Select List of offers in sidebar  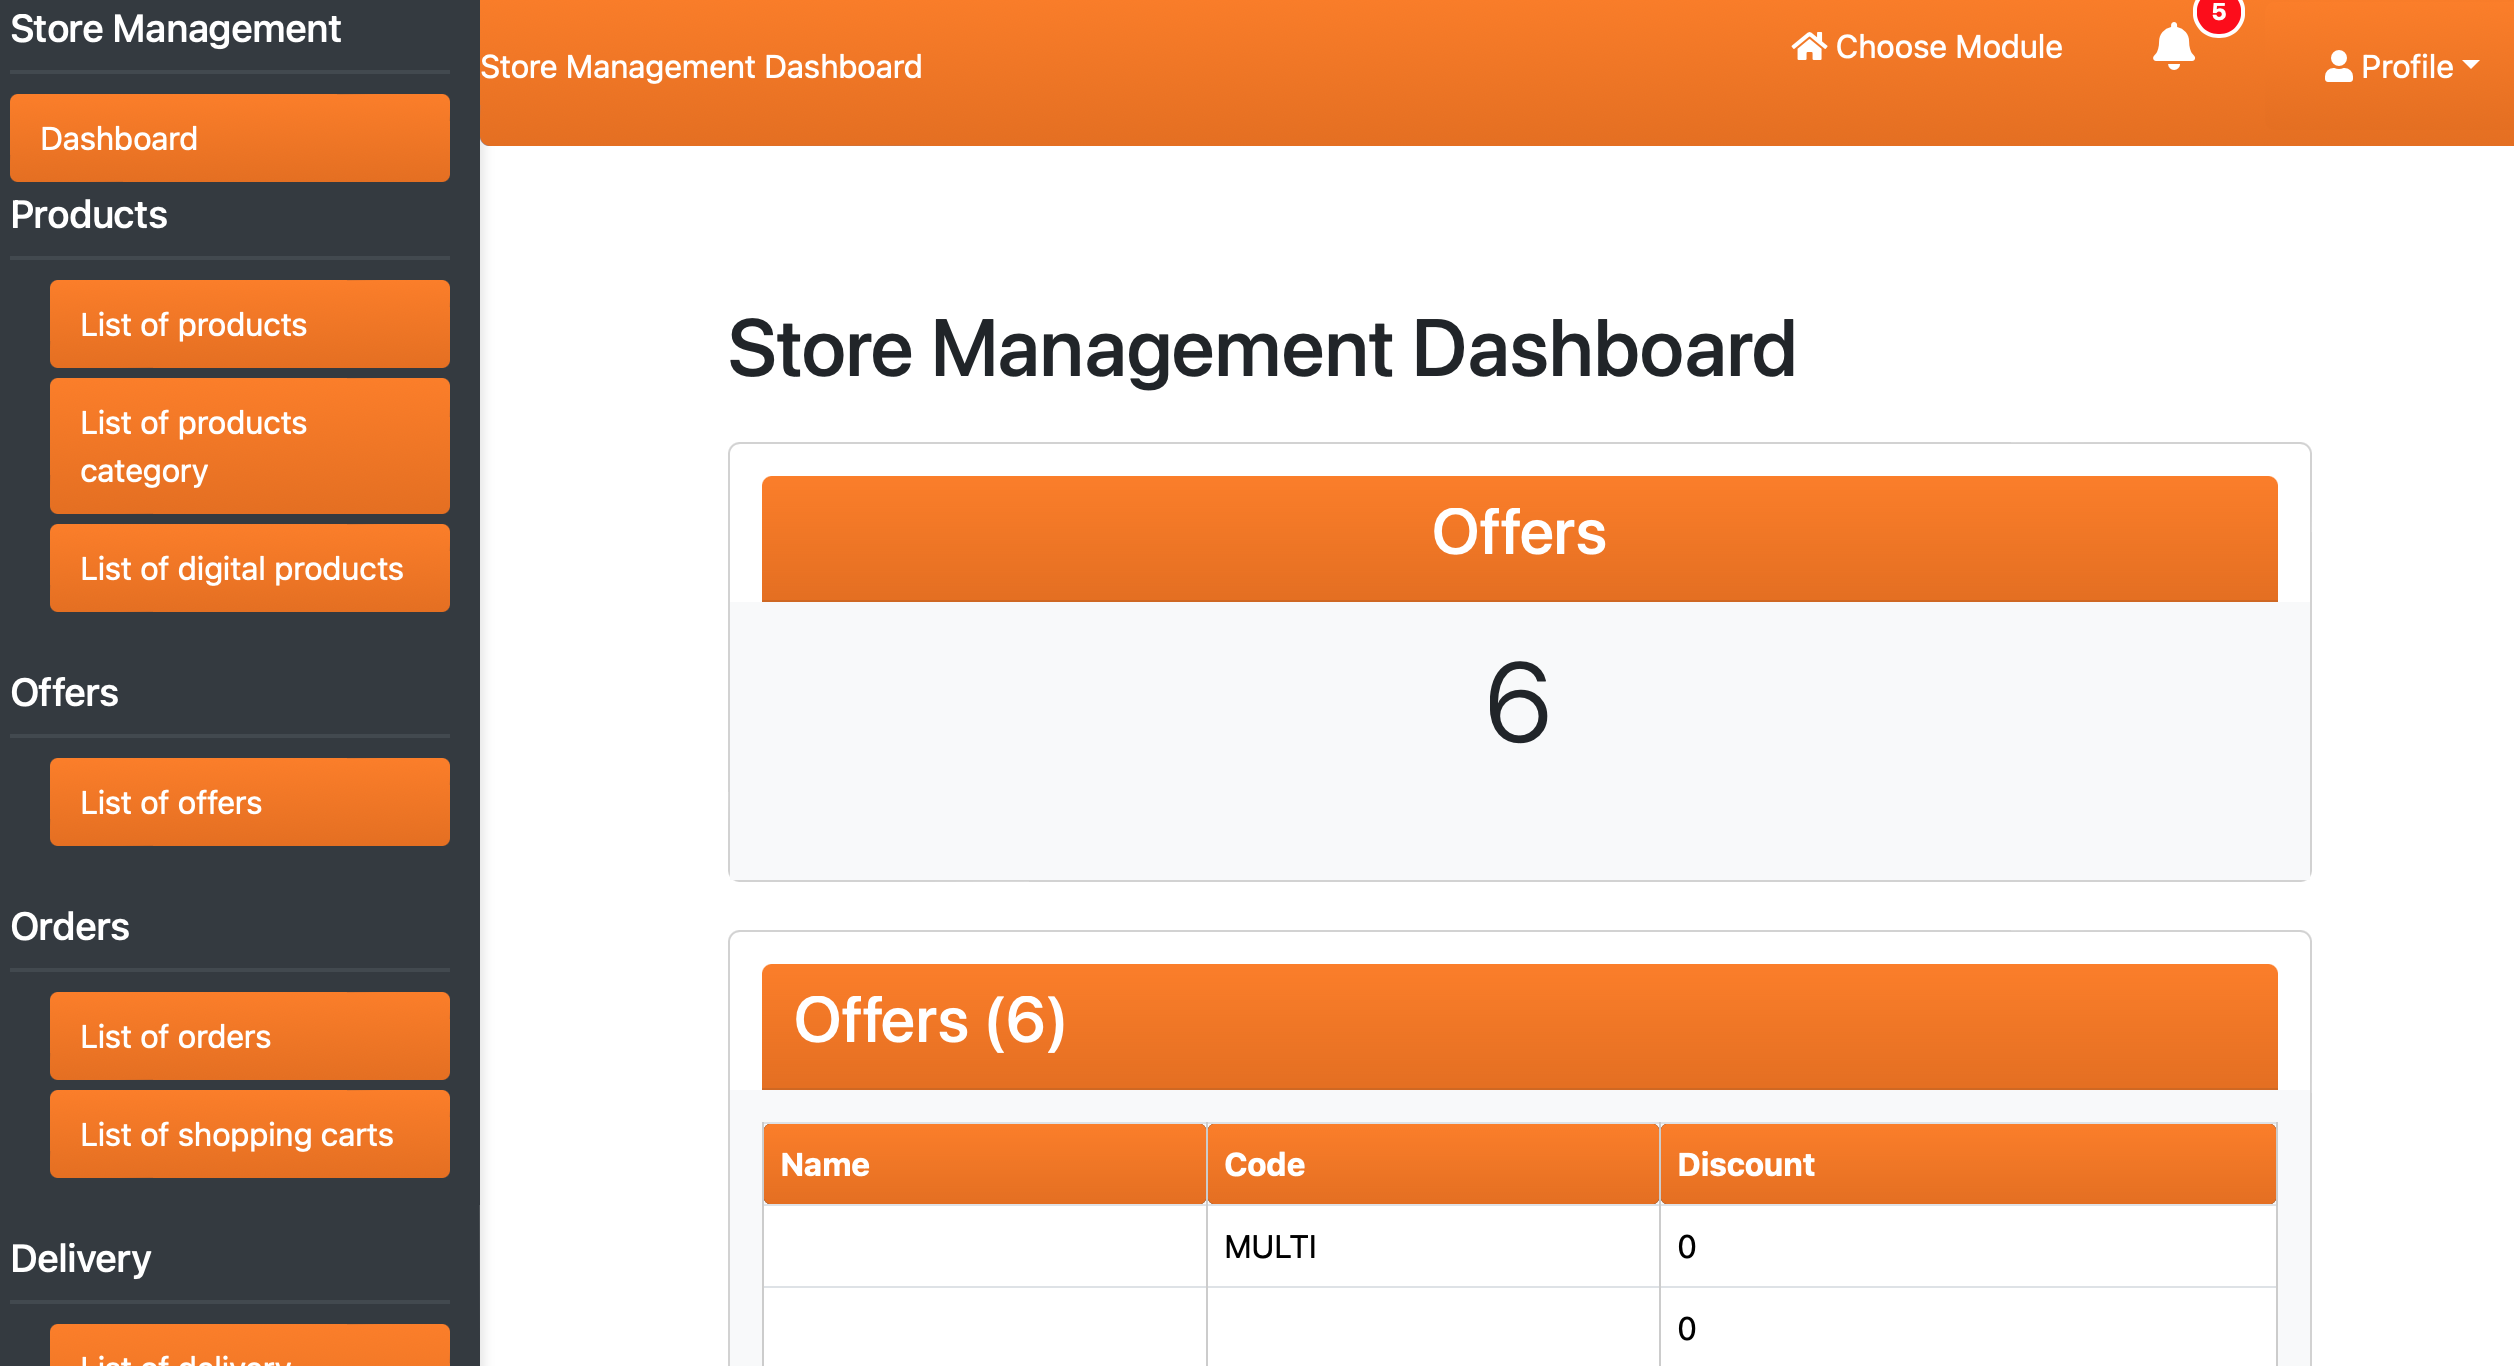pyautogui.click(x=249, y=802)
